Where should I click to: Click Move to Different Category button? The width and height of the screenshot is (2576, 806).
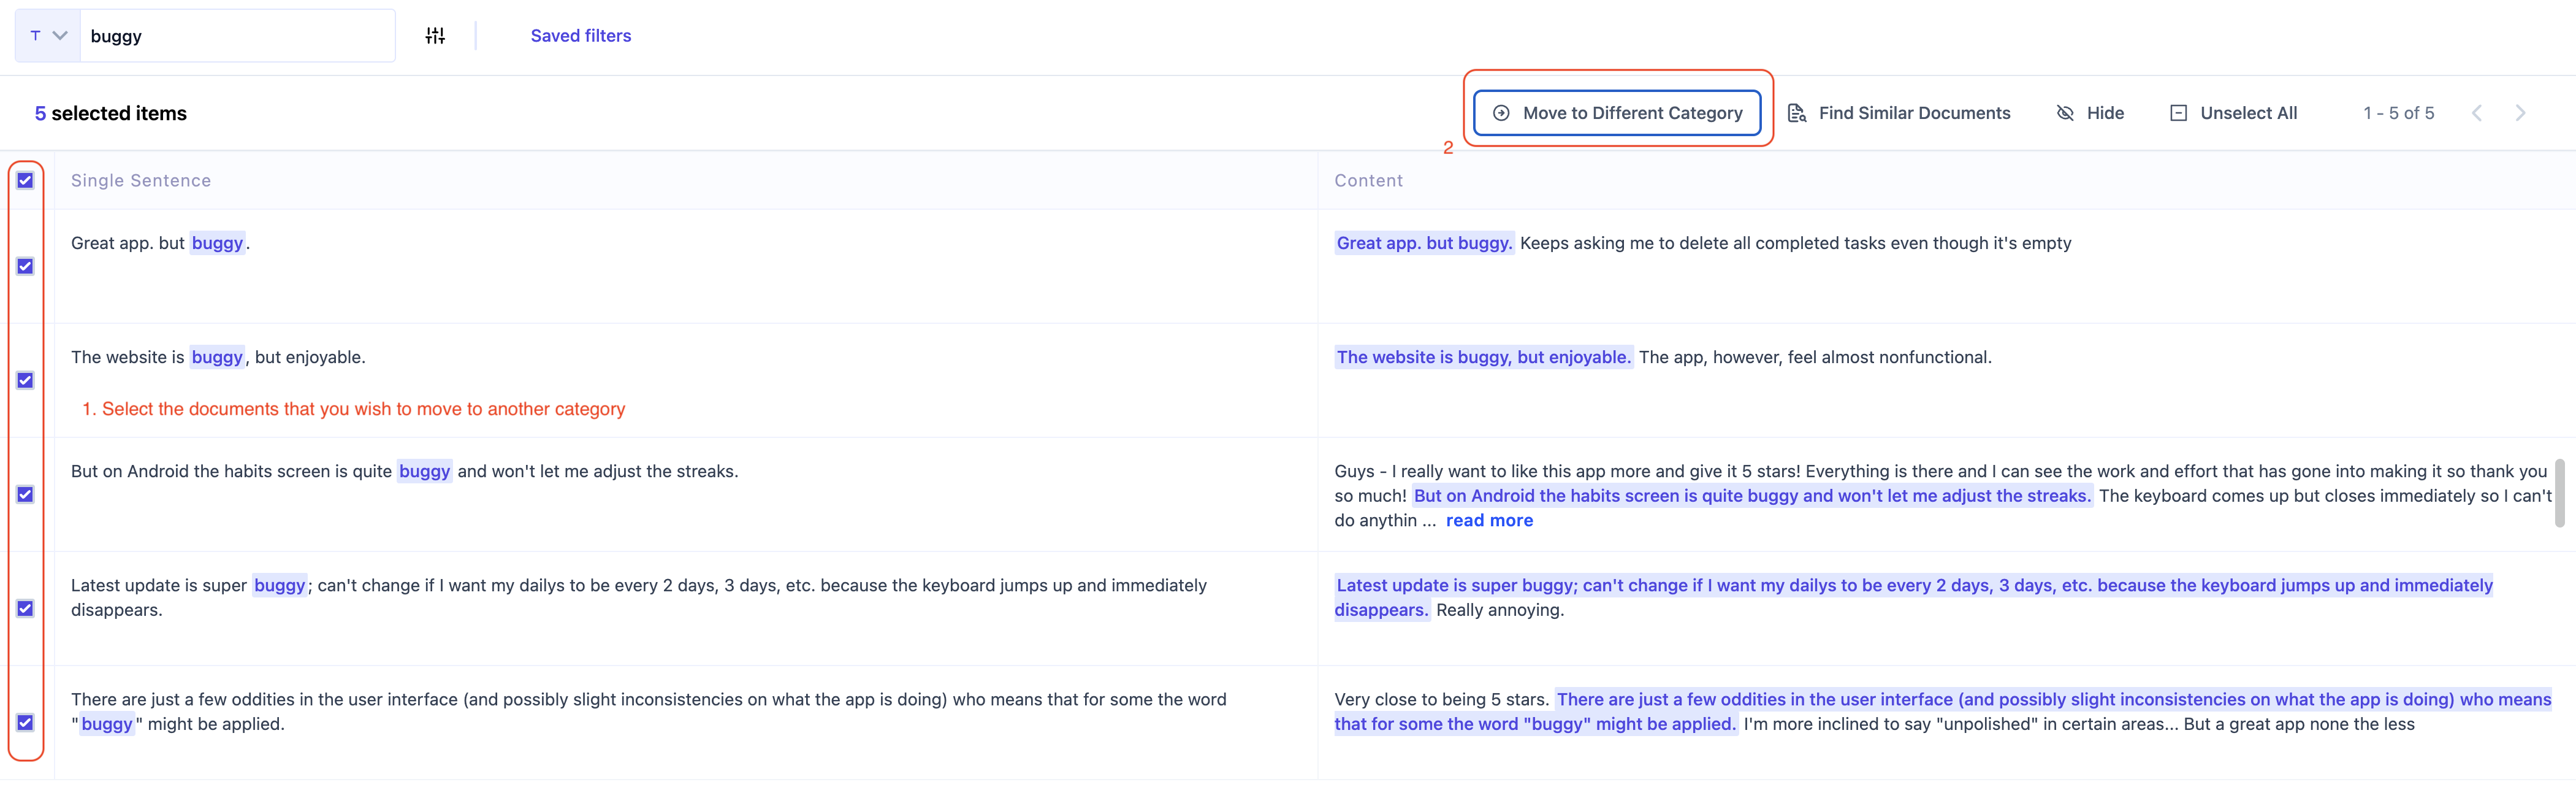pyautogui.click(x=1631, y=113)
